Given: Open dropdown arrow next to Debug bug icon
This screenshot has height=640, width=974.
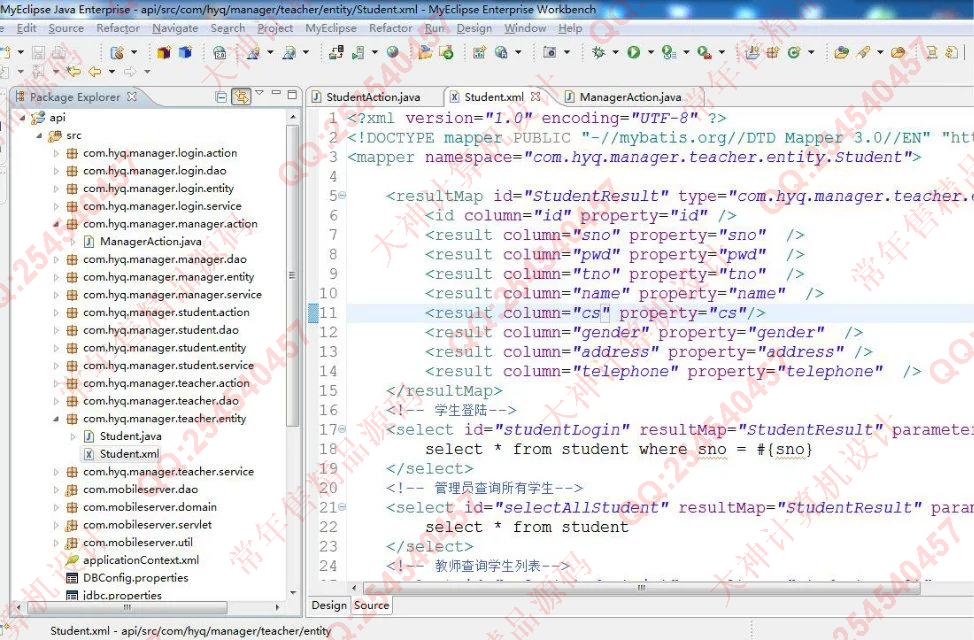Looking at the screenshot, I should [x=615, y=53].
